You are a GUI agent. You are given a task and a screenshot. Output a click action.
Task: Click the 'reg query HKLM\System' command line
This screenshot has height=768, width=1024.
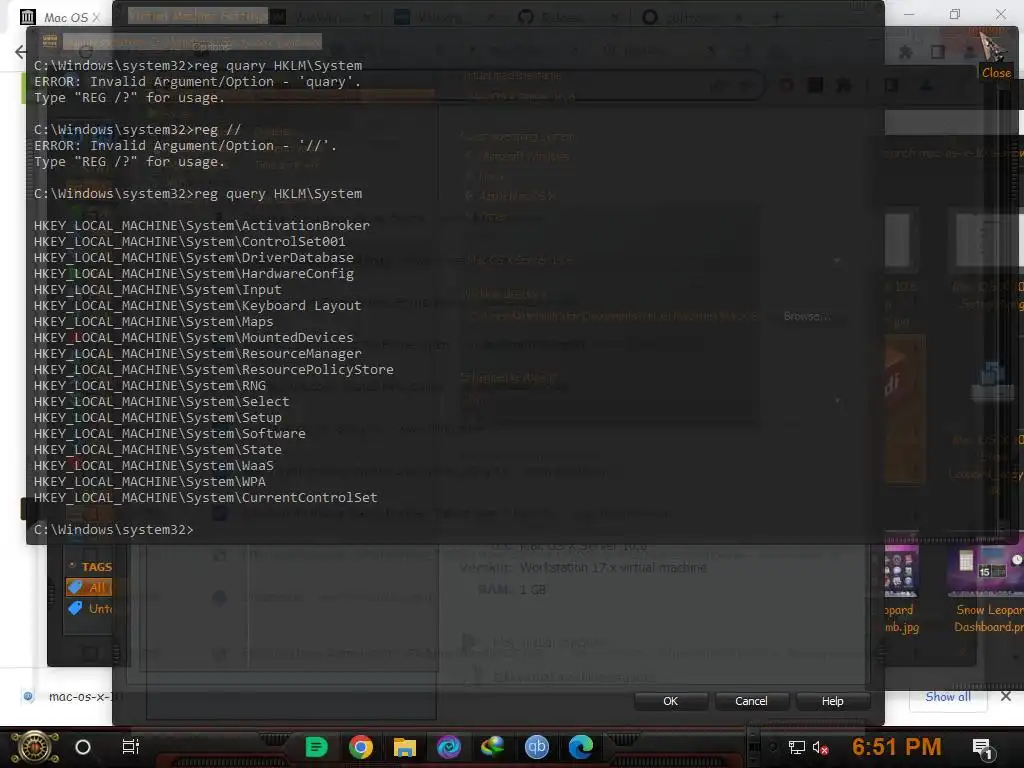tap(198, 193)
